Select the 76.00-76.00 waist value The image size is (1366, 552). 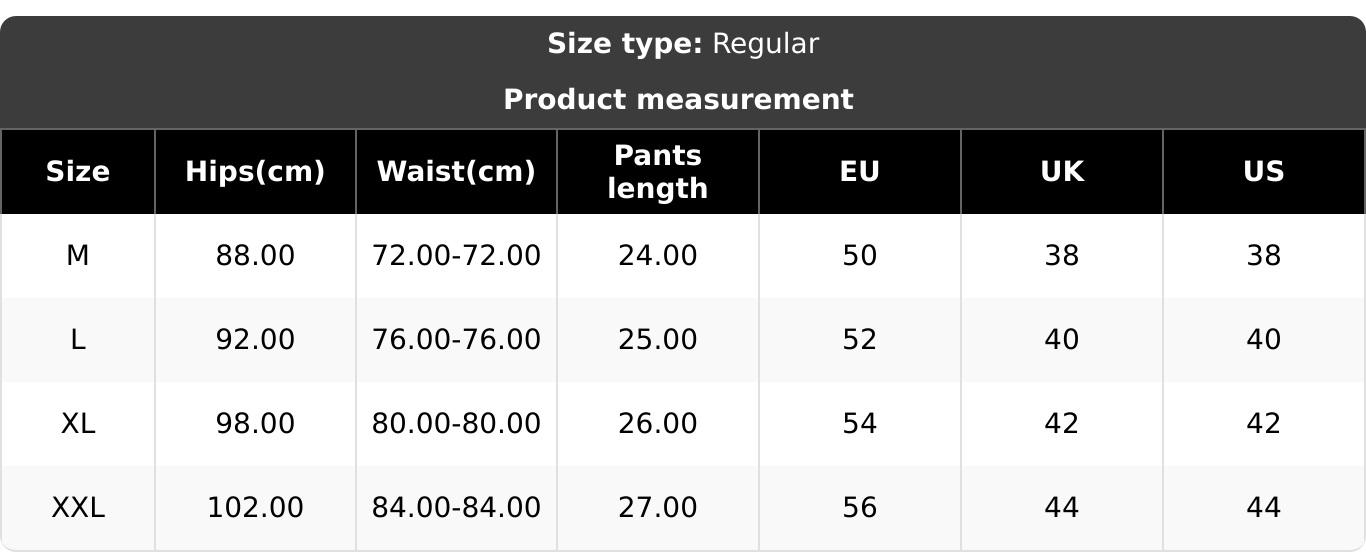coord(456,340)
